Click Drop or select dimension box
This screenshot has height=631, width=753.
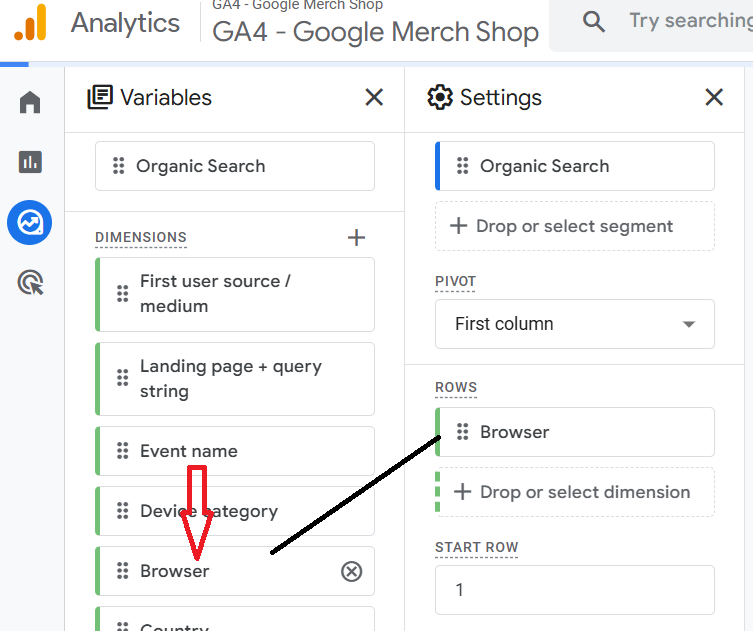(575, 492)
